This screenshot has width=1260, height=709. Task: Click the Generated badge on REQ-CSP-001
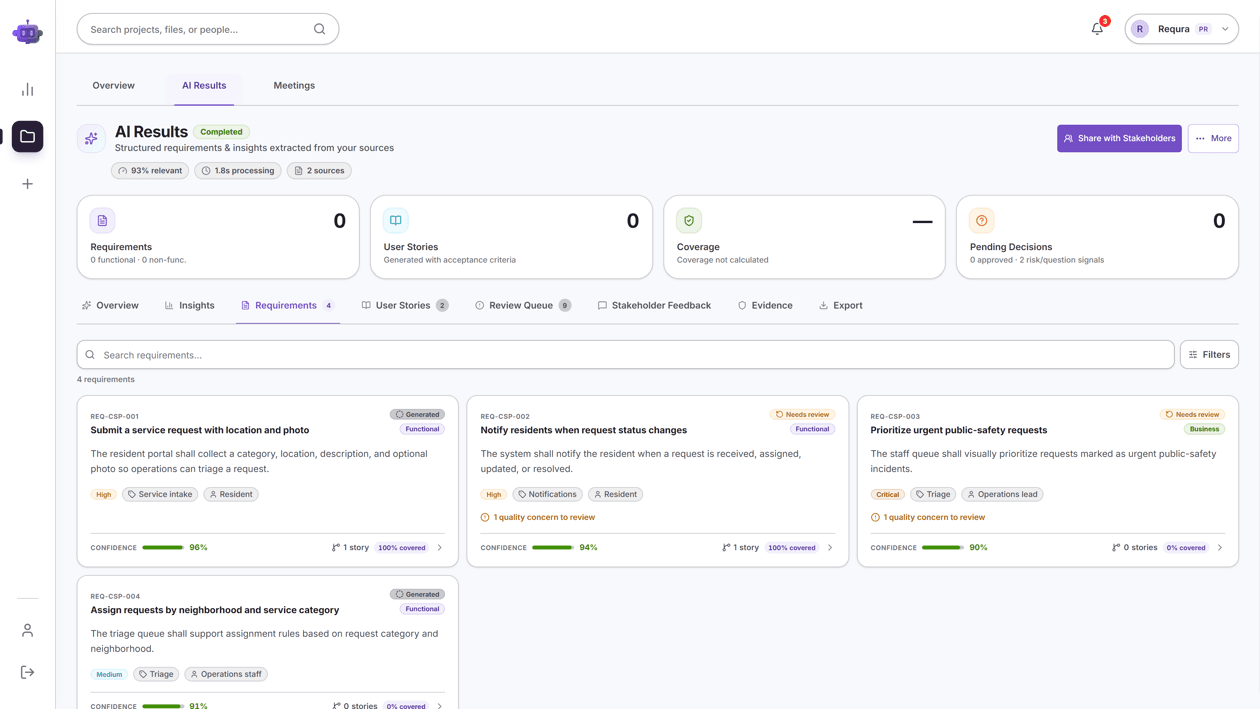(x=417, y=414)
